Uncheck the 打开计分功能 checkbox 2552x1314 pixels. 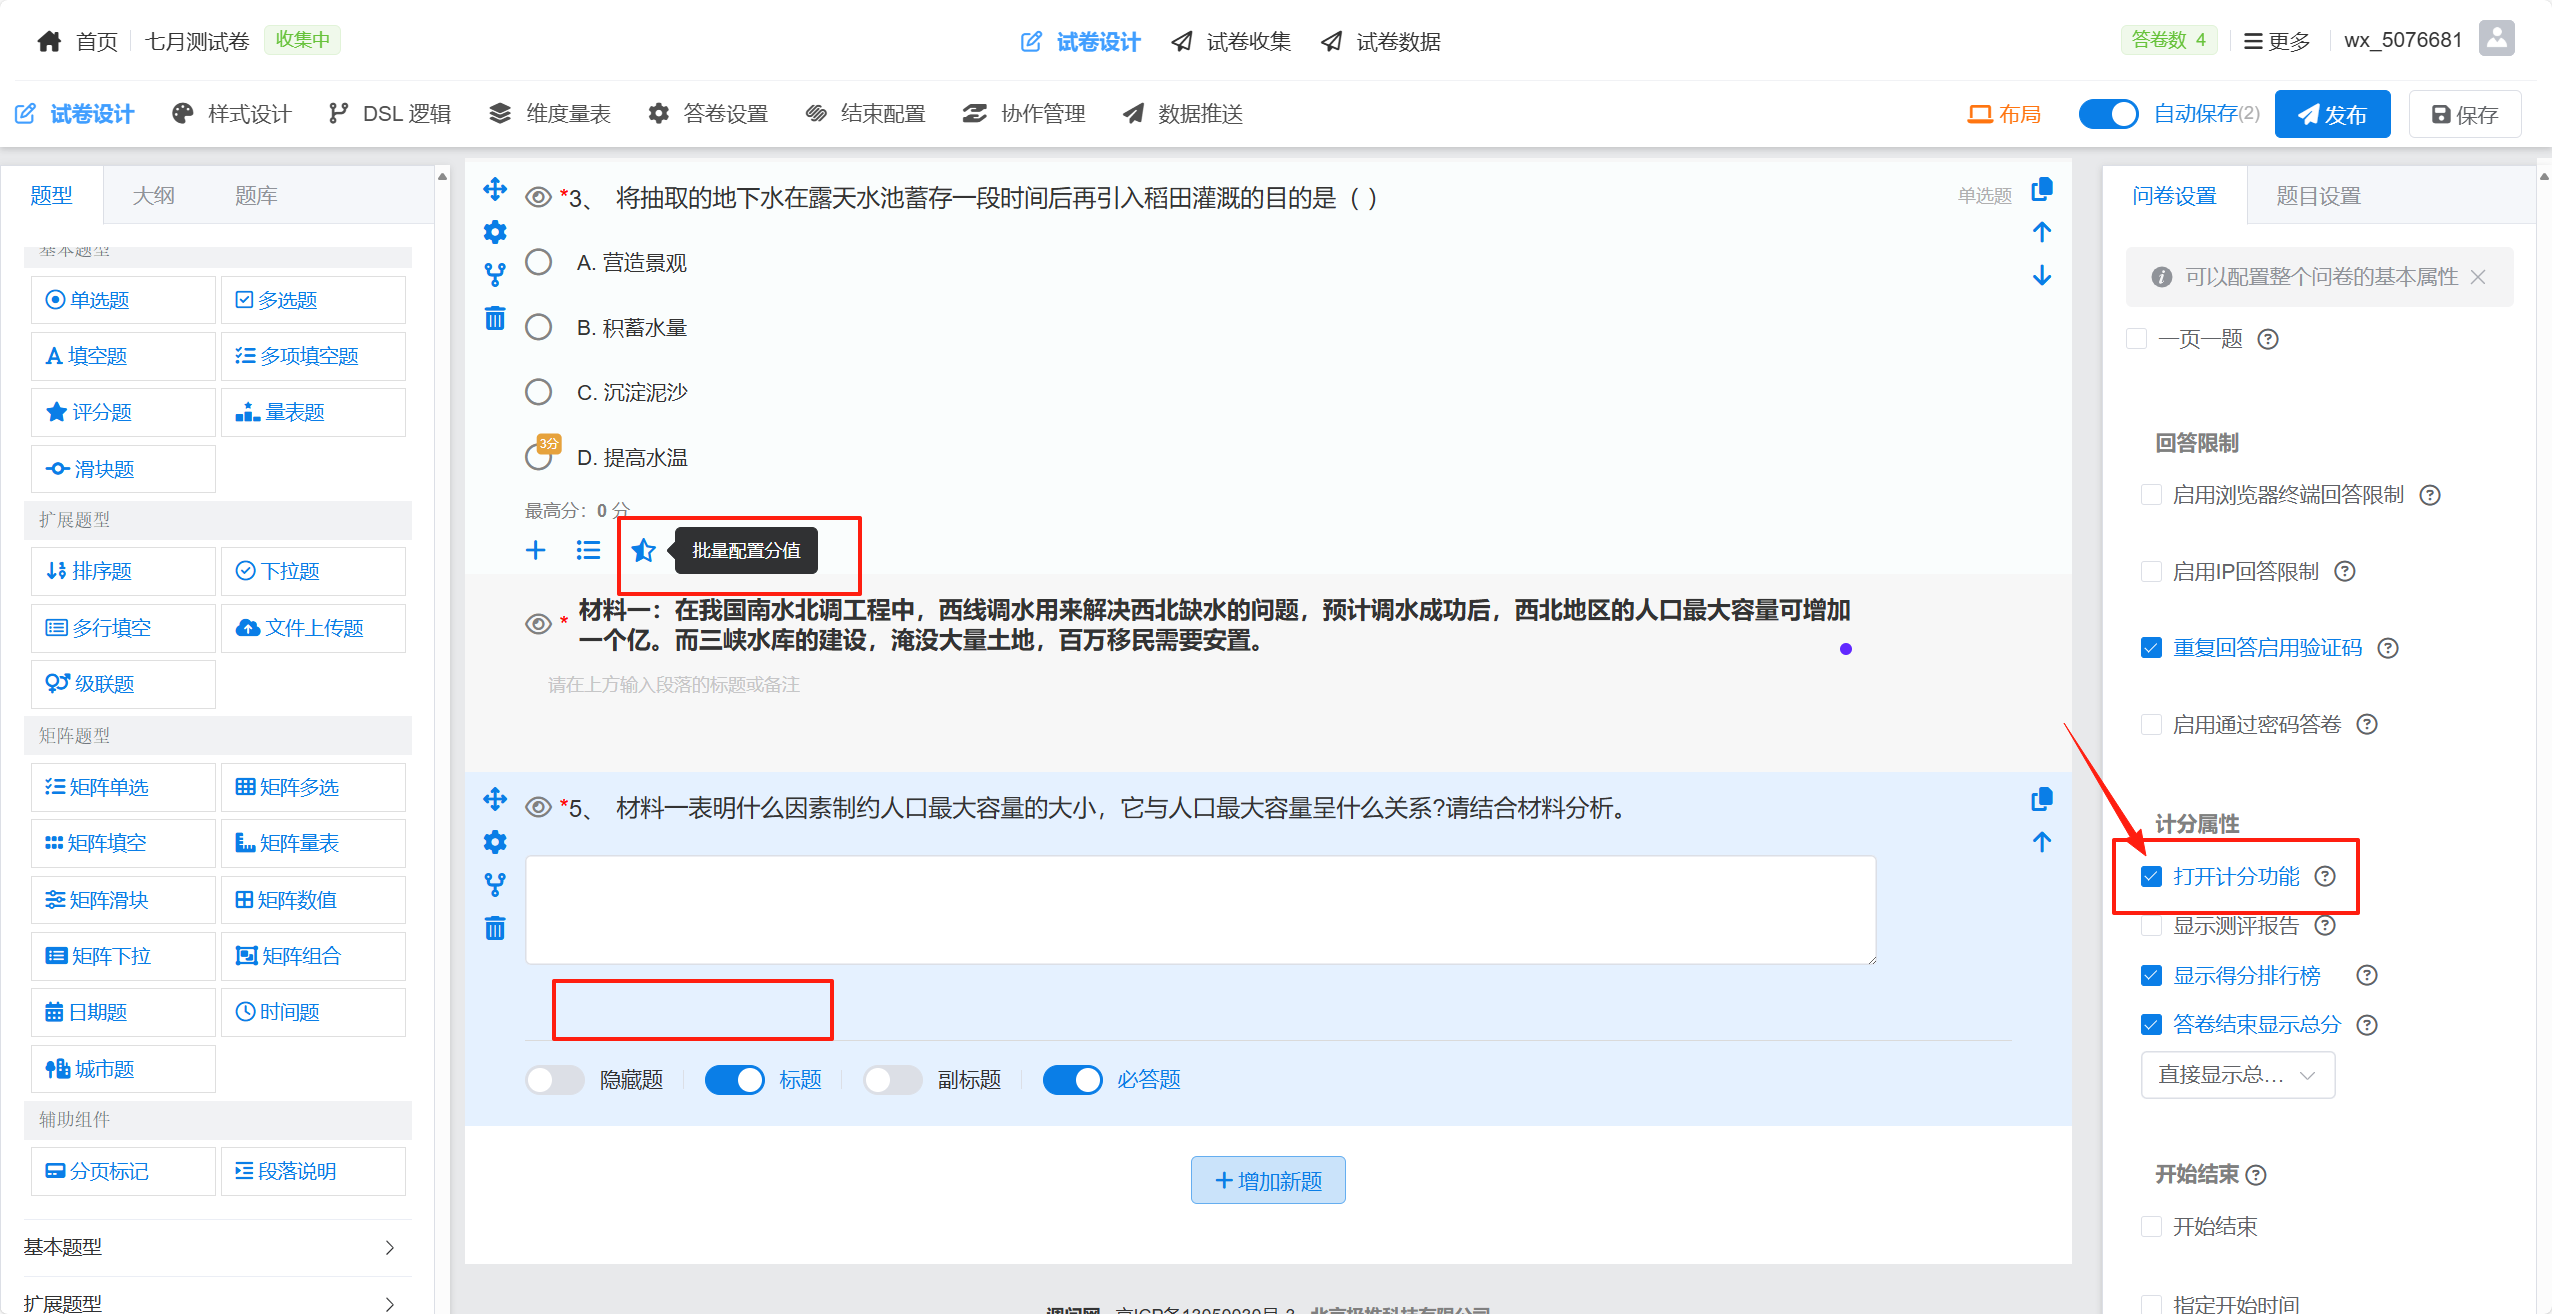[x=2151, y=876]
